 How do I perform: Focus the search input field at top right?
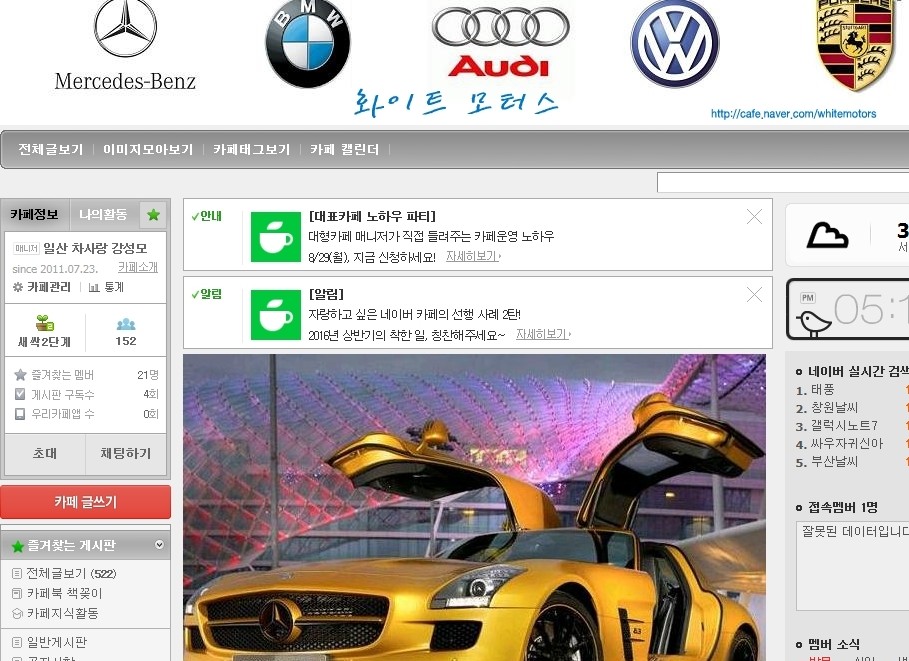tap(783, 182)
